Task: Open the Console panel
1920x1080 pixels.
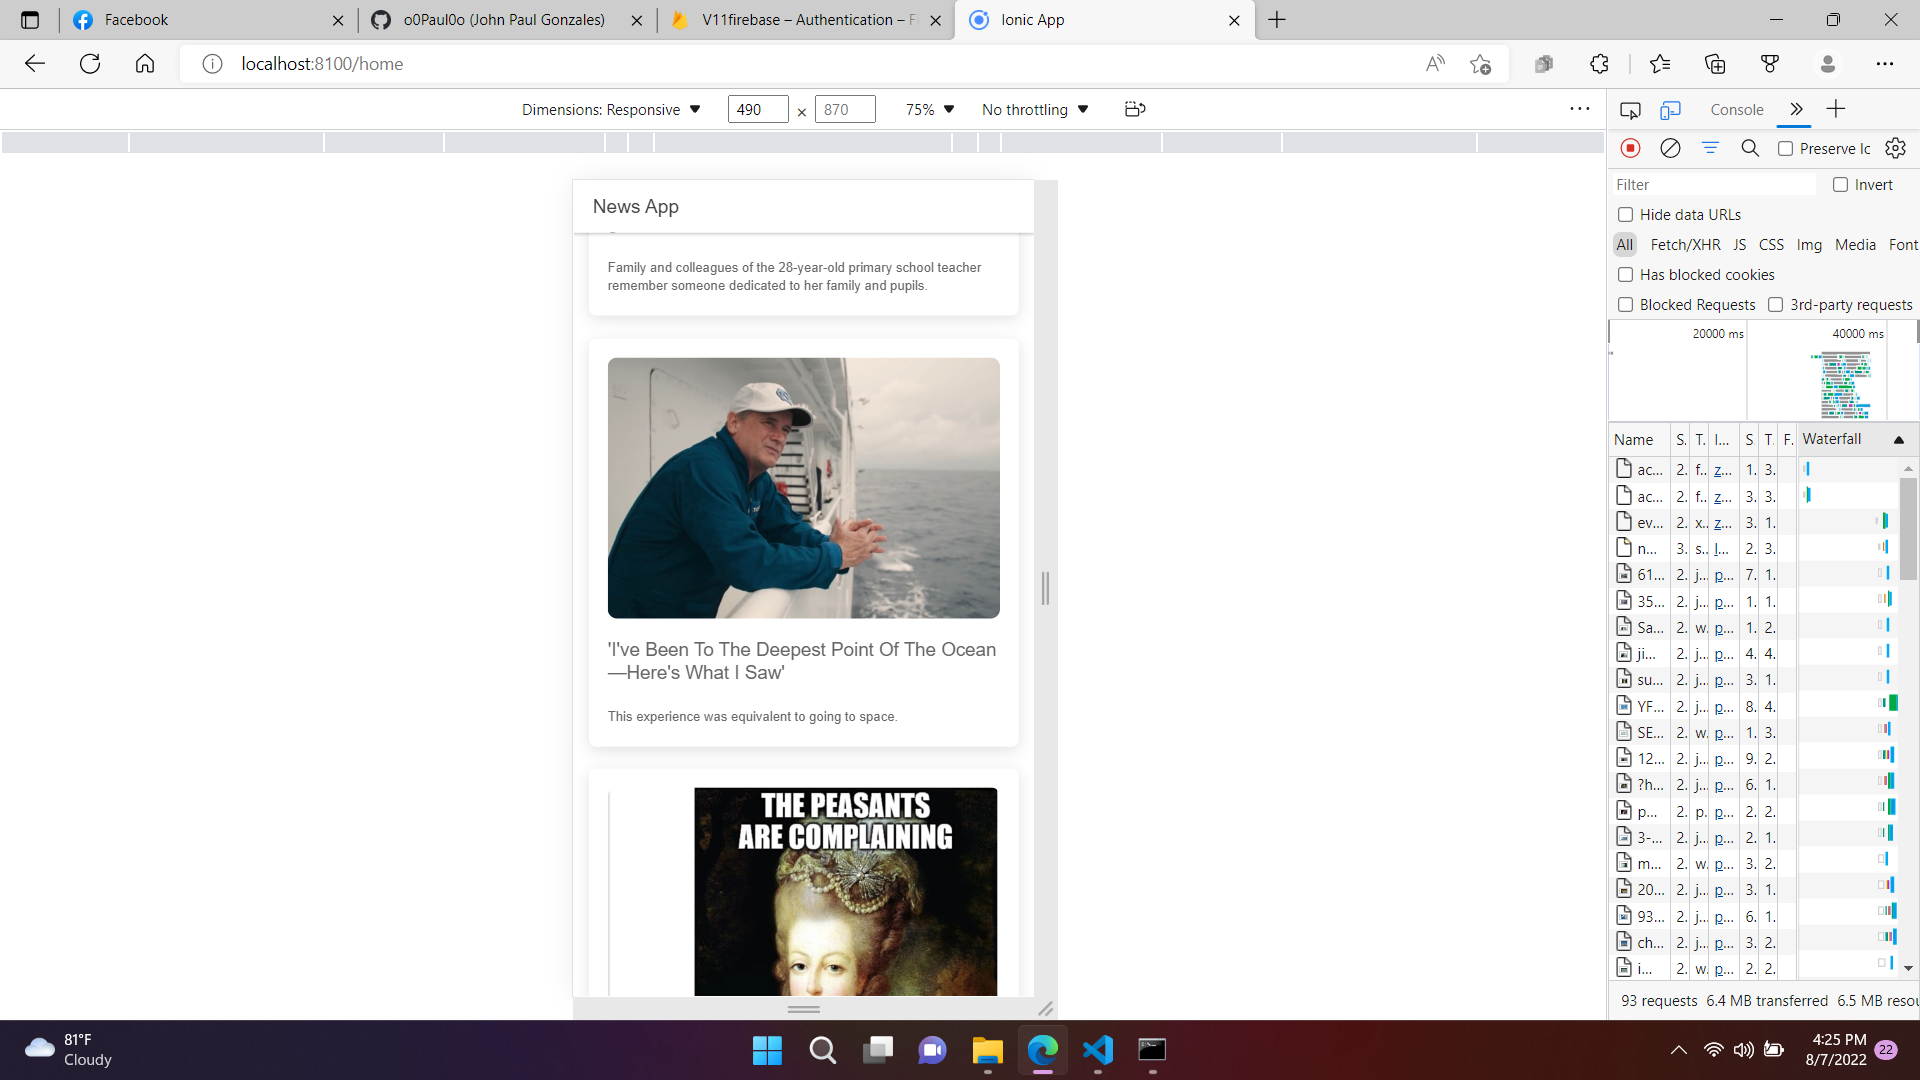Action: tap(1736, 110)
